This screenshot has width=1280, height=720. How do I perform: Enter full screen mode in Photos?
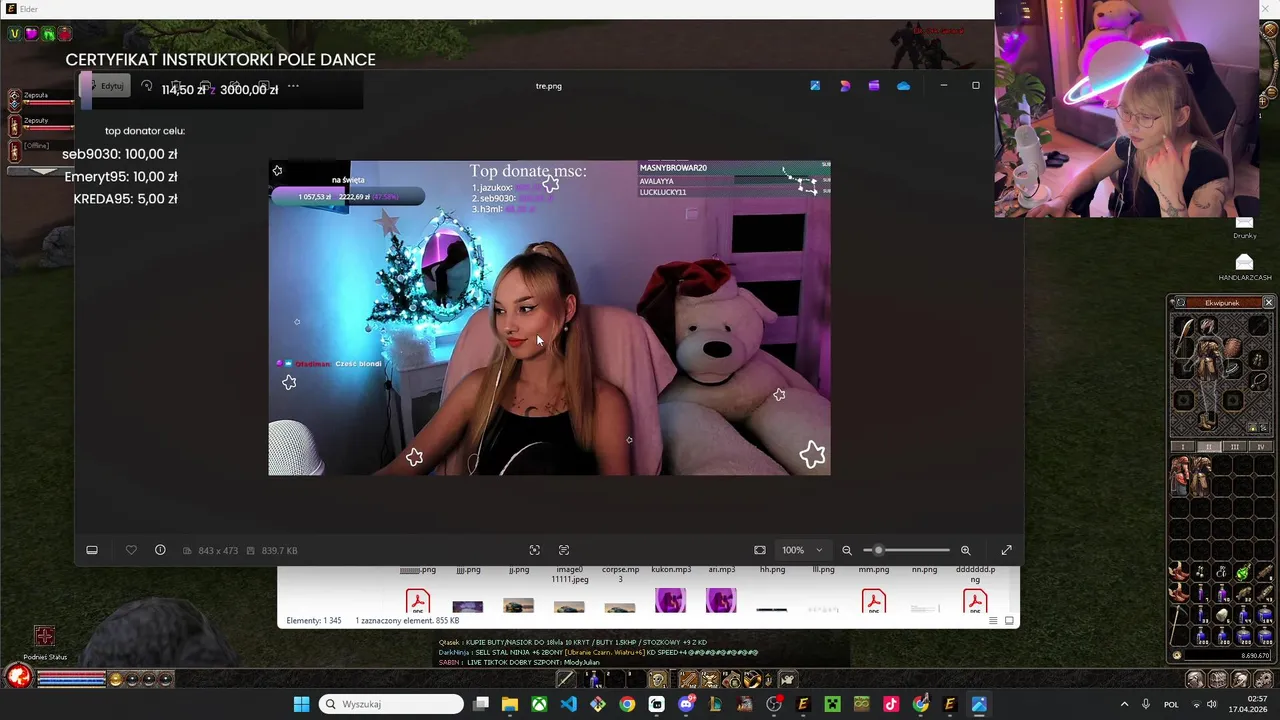pos(1007,550)
